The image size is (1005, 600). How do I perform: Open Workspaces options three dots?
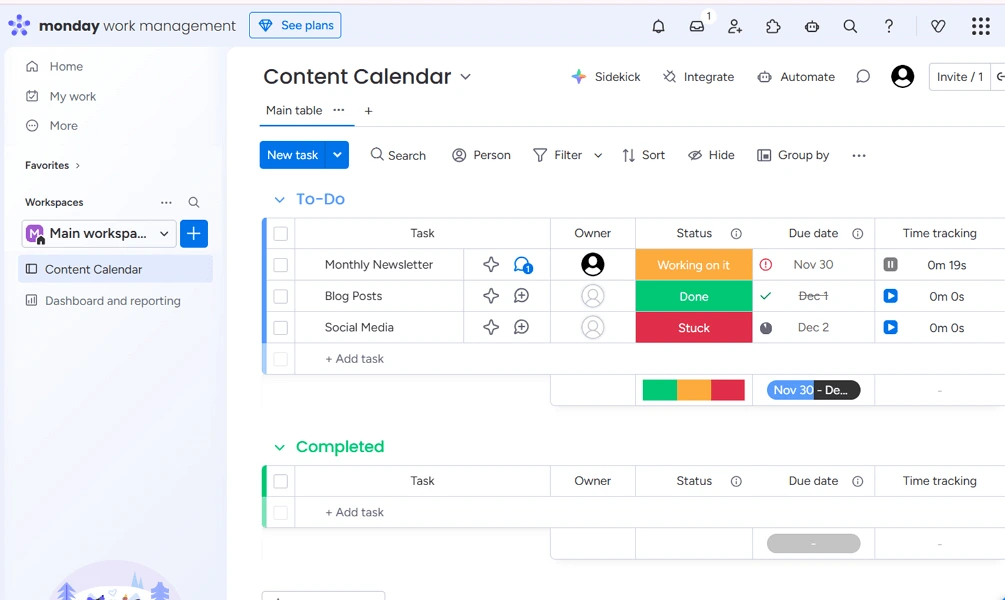pyautogui.click(x=167, y=203)
